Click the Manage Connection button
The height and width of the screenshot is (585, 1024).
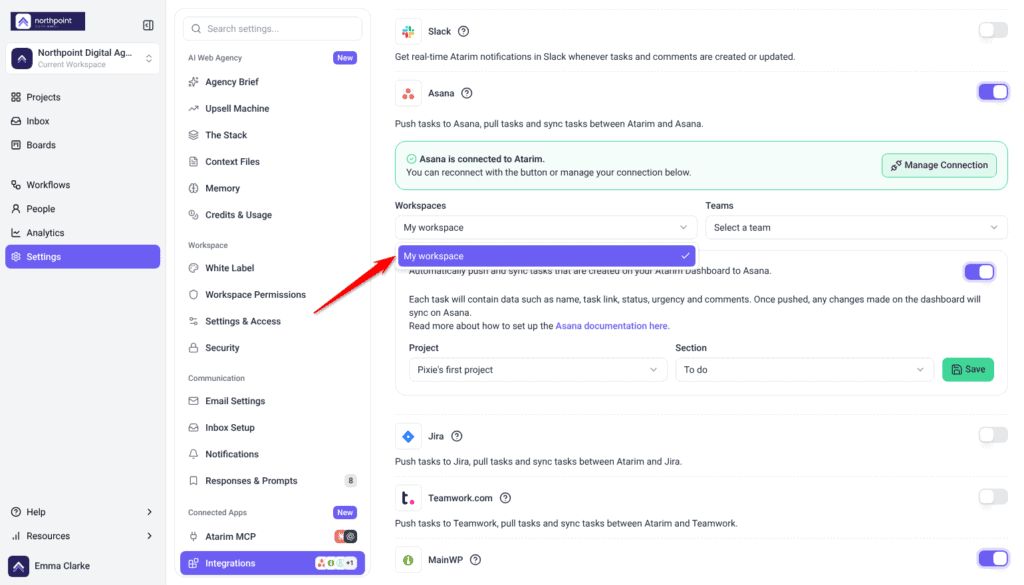point(939,165)
